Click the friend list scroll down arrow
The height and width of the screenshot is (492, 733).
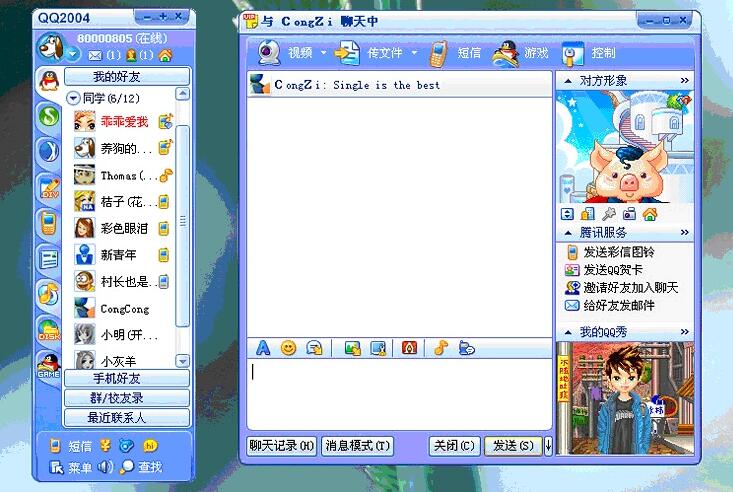tap(182, 361)
